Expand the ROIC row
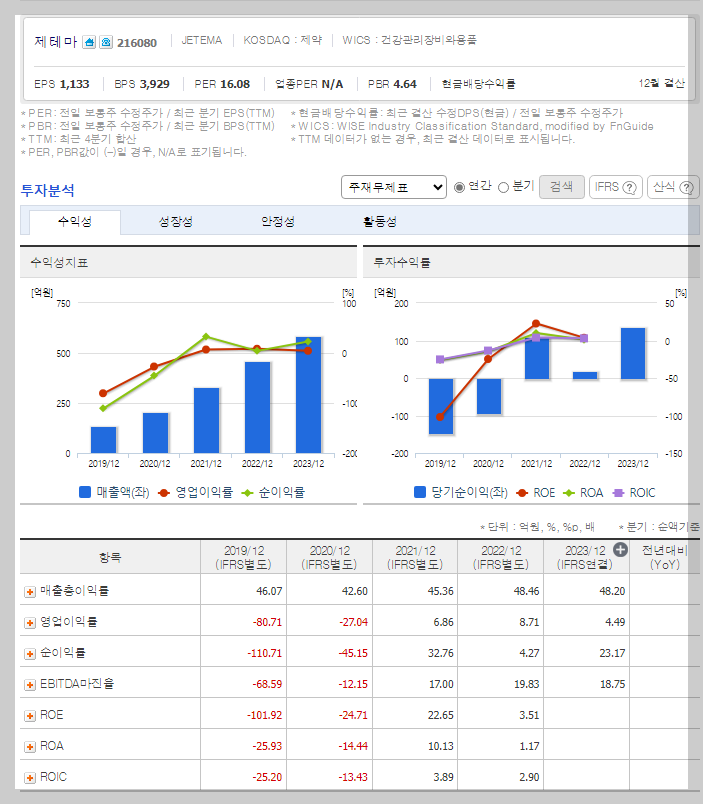Viewport: 703px width, 804px height. [30, 778]
